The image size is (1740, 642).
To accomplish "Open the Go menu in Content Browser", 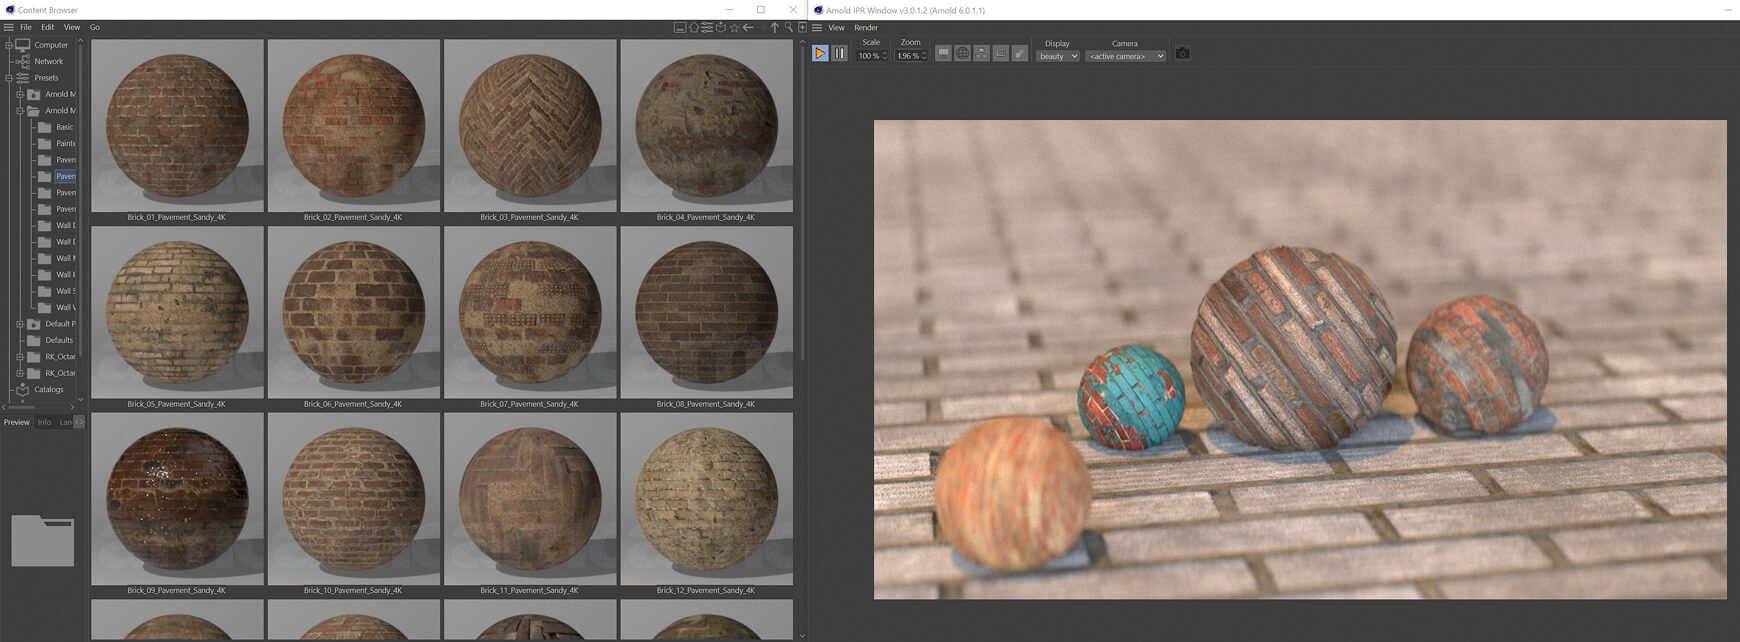I will tap(95, 27).
